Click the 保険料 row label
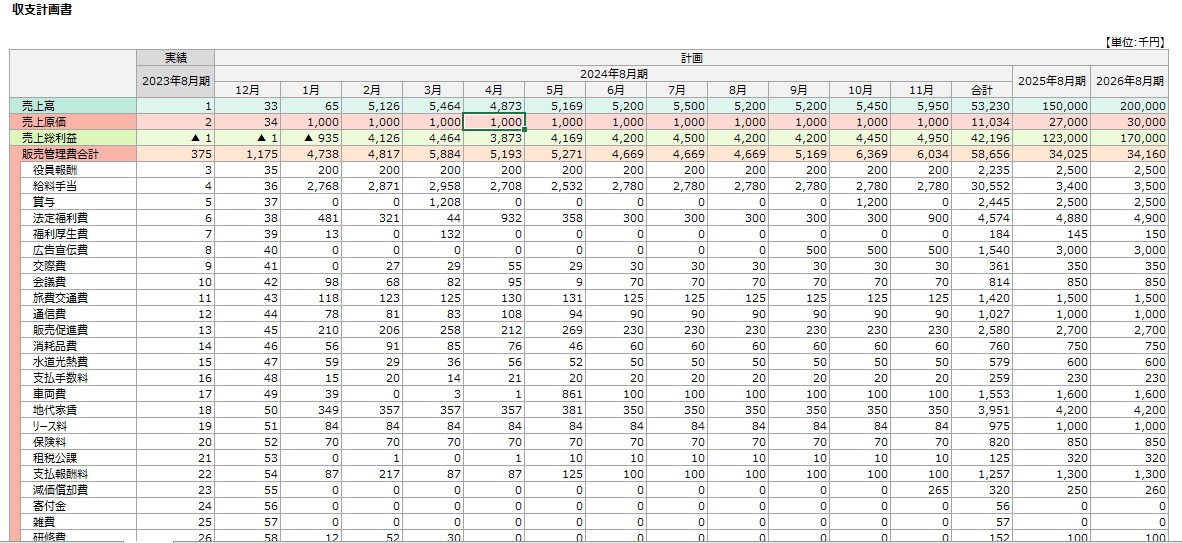1182x543 pixels. click(x=78, y=442)
